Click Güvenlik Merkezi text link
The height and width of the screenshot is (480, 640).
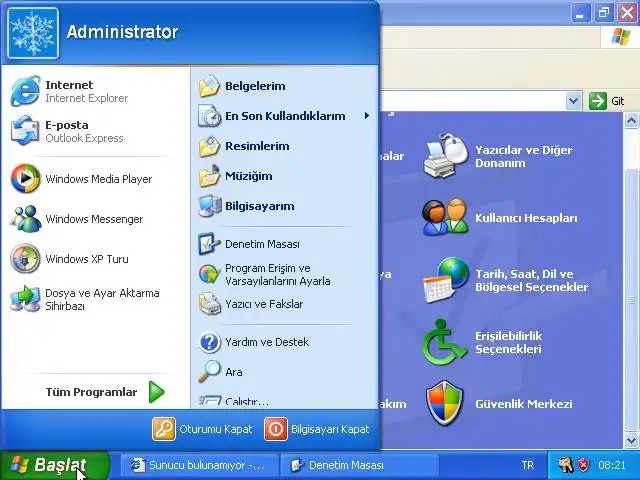524,404
